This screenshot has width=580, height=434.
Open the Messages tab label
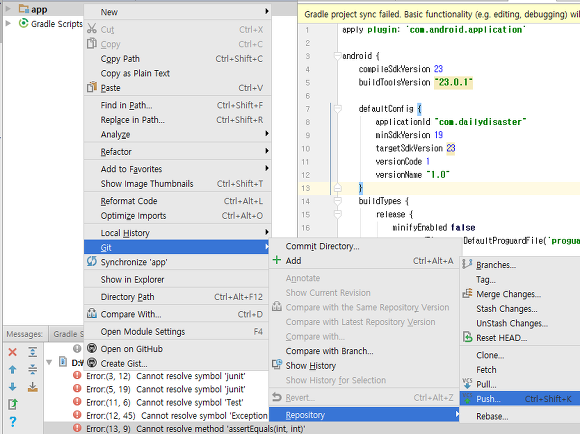pyautogui.click(x=24, y=334)
